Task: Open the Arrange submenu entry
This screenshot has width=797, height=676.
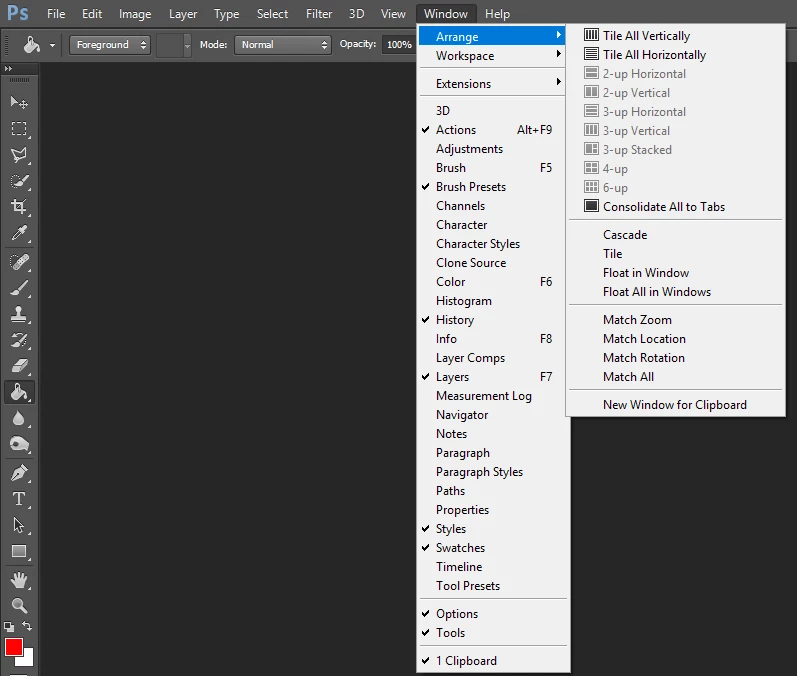Action: [x=492, y=37]
